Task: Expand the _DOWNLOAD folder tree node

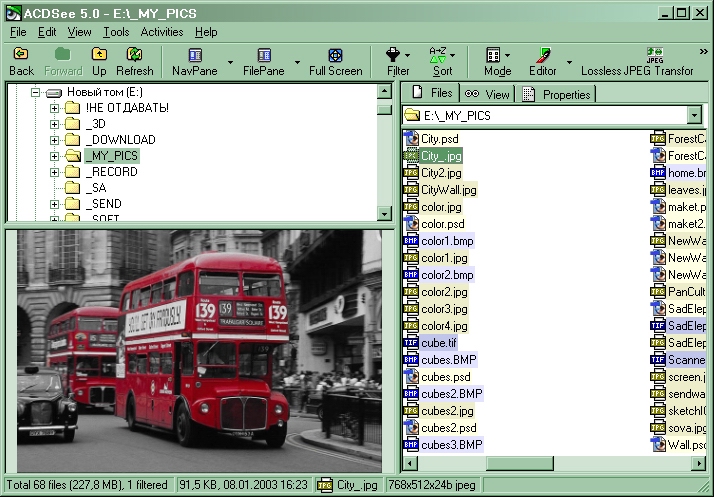Action: (x=55, y=140)
